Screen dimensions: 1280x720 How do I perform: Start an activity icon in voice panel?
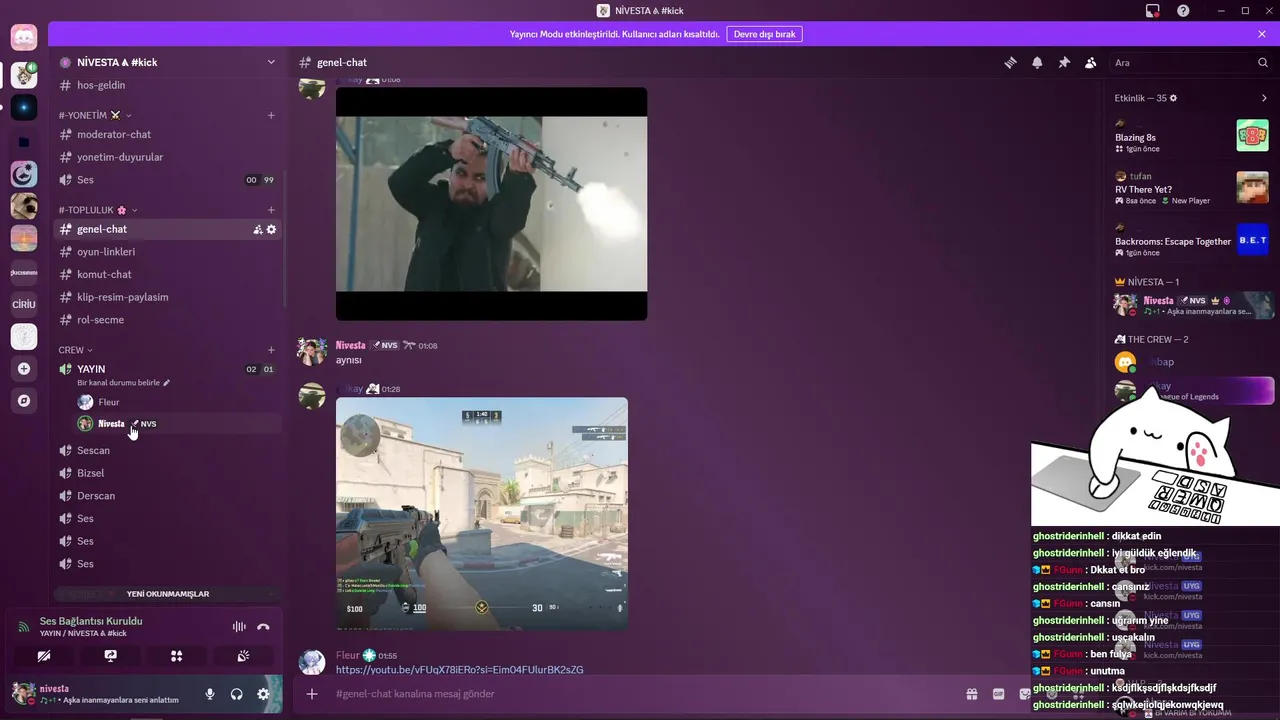click(176, 656)
